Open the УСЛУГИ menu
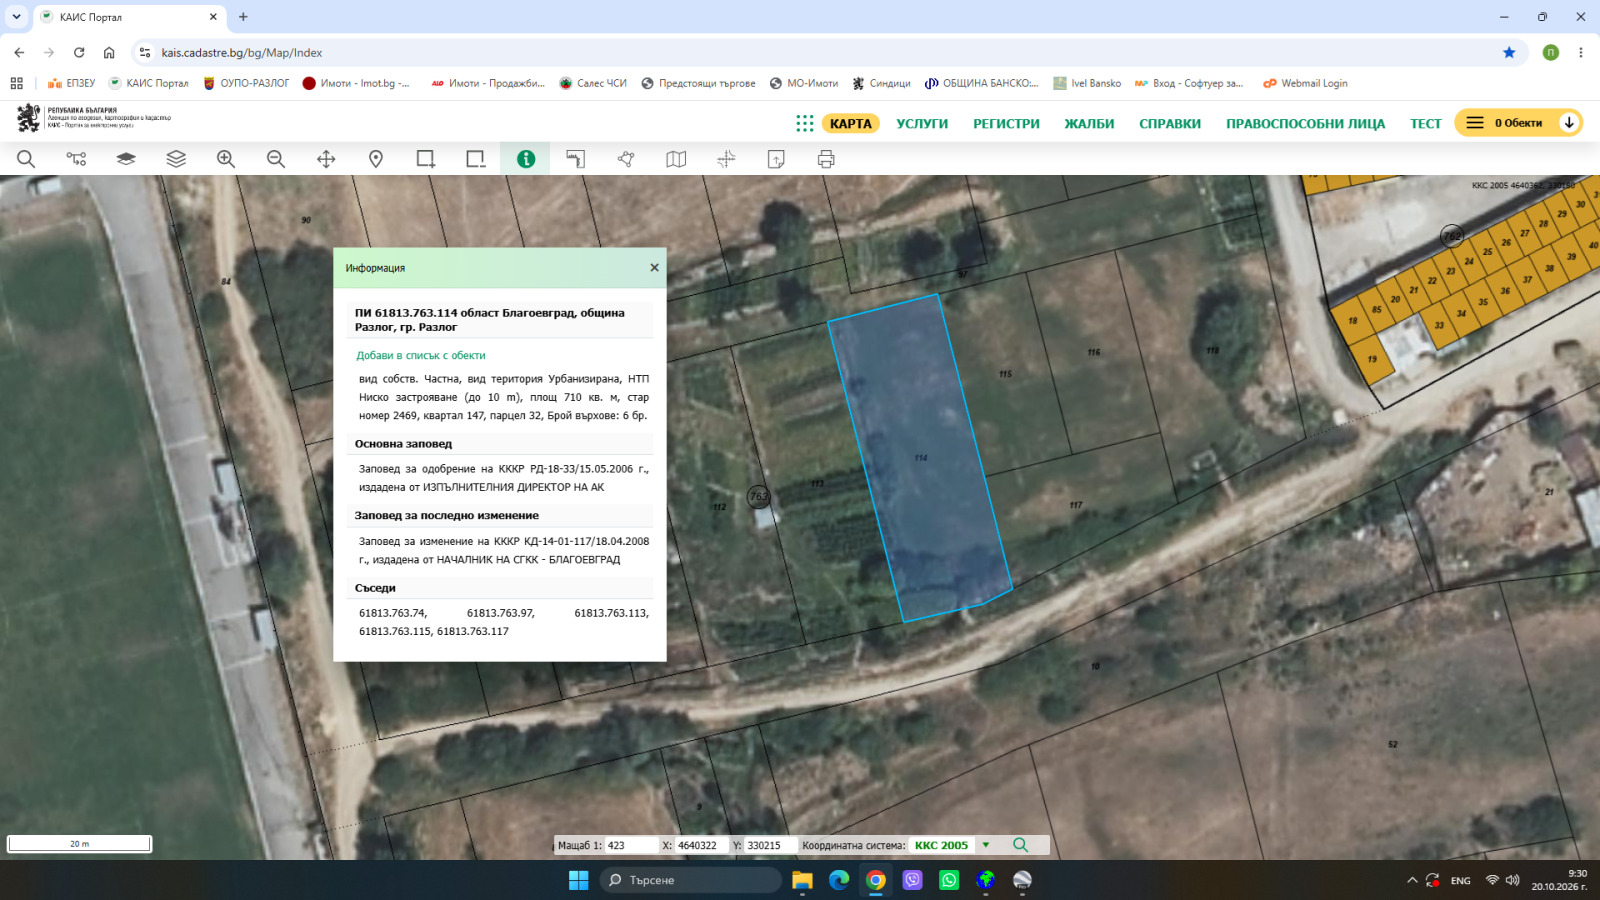1600x900 pixels. pyautogui.click(x=922, y=124)
